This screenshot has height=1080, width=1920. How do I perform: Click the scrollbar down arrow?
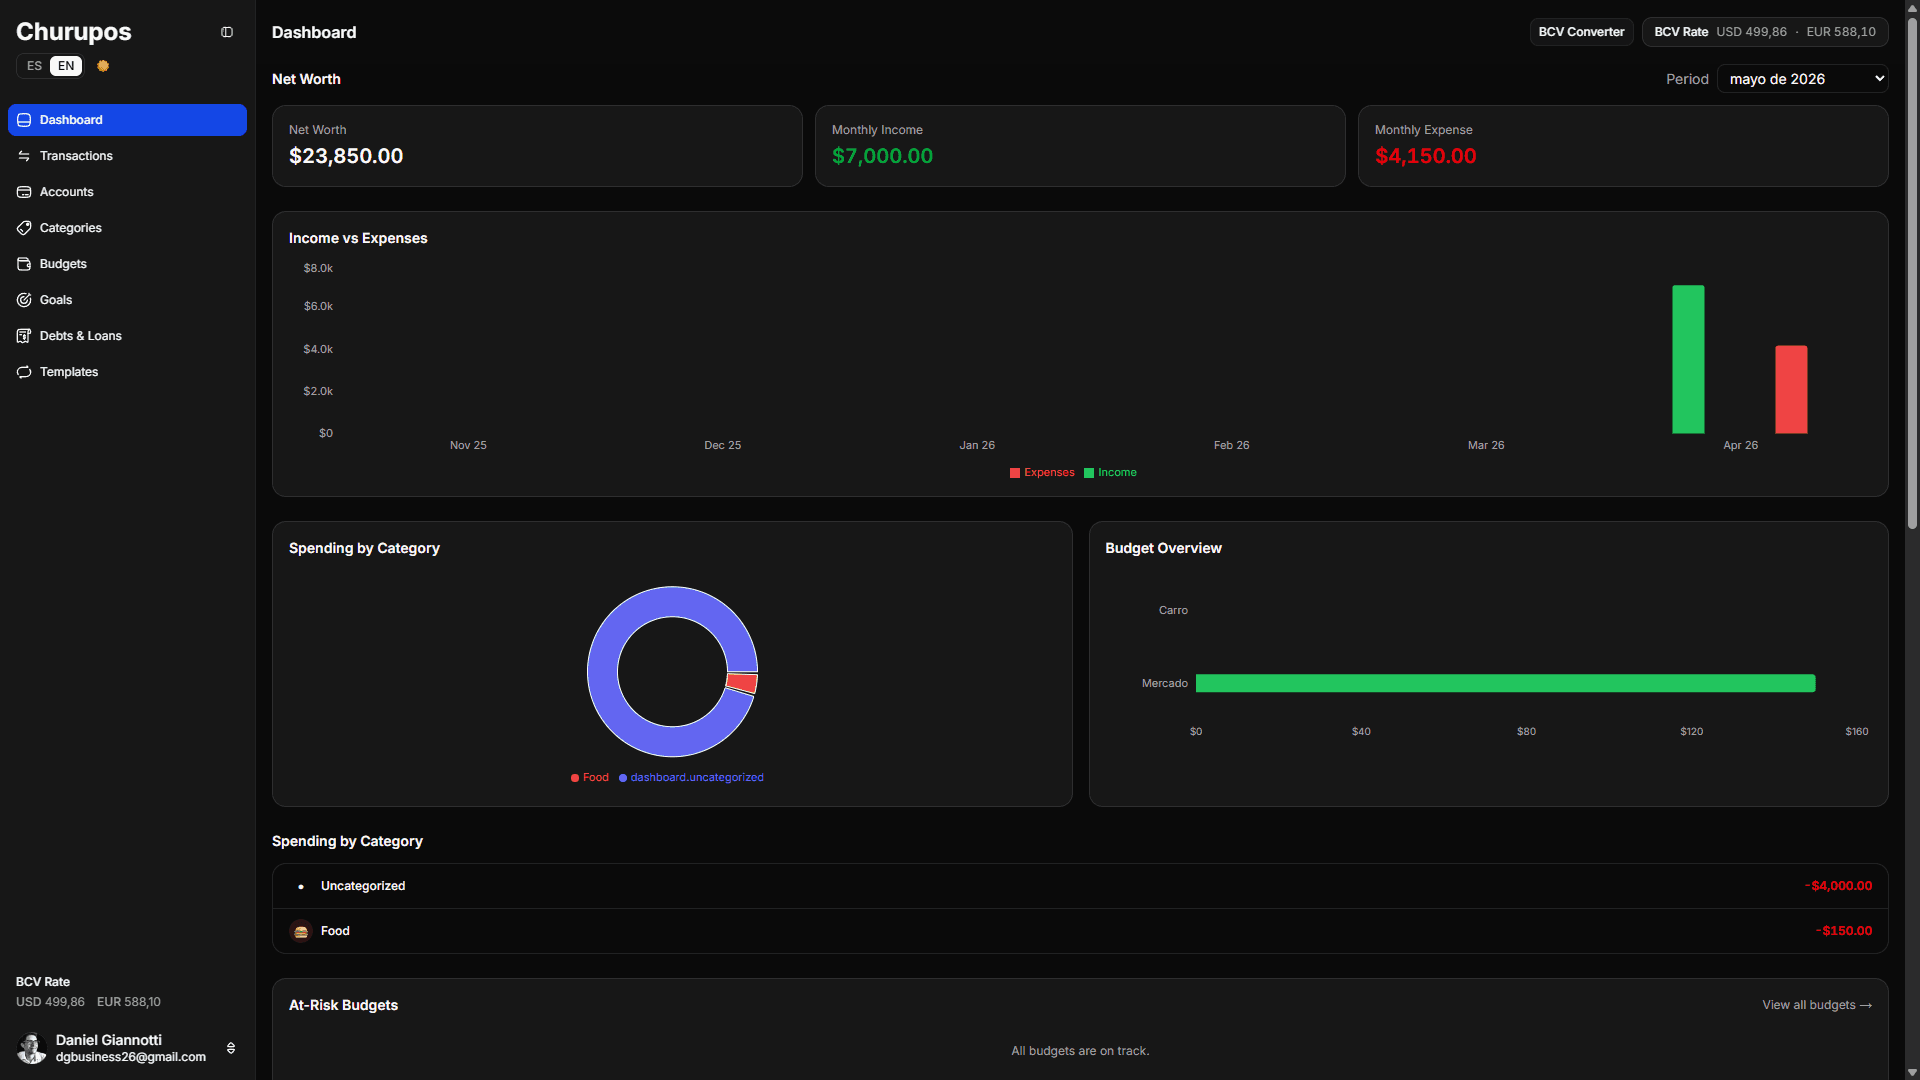pyautogui.click(x=1912, y=1072)
